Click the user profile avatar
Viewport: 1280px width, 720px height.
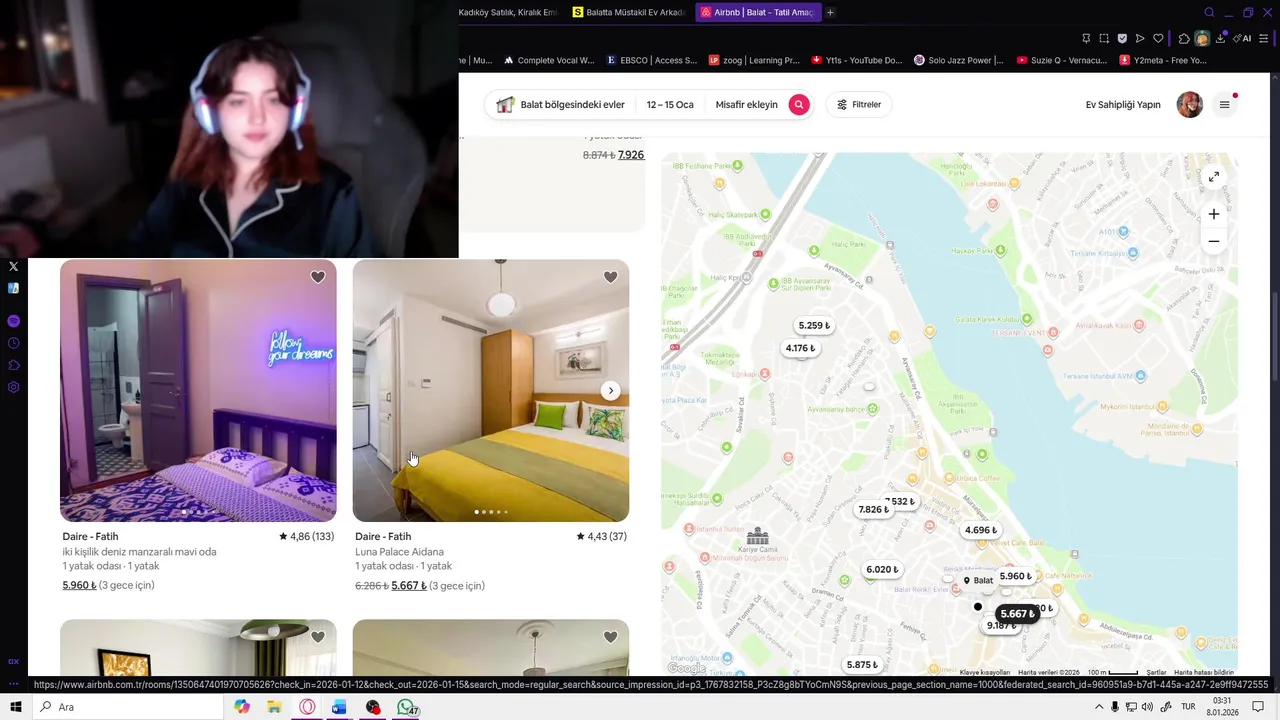(x=1189, y=104)
